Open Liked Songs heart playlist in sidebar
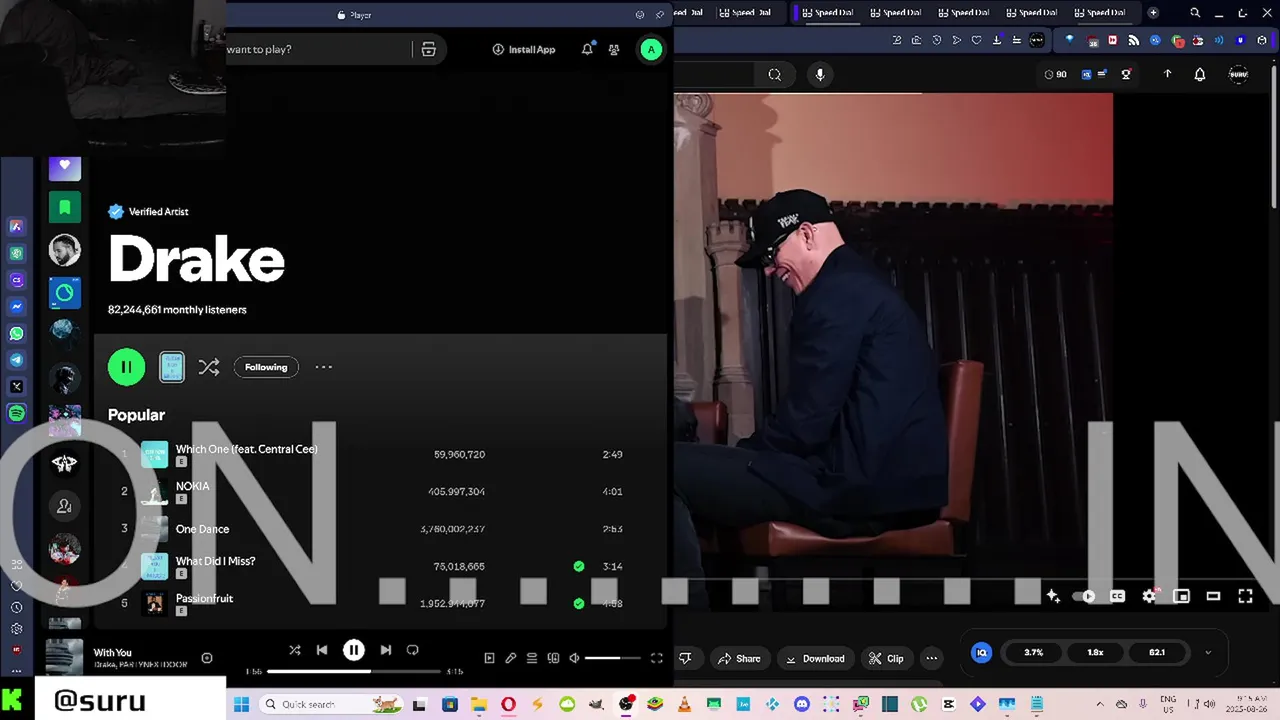Viewport: 1280px width, 720px height. 65,166
